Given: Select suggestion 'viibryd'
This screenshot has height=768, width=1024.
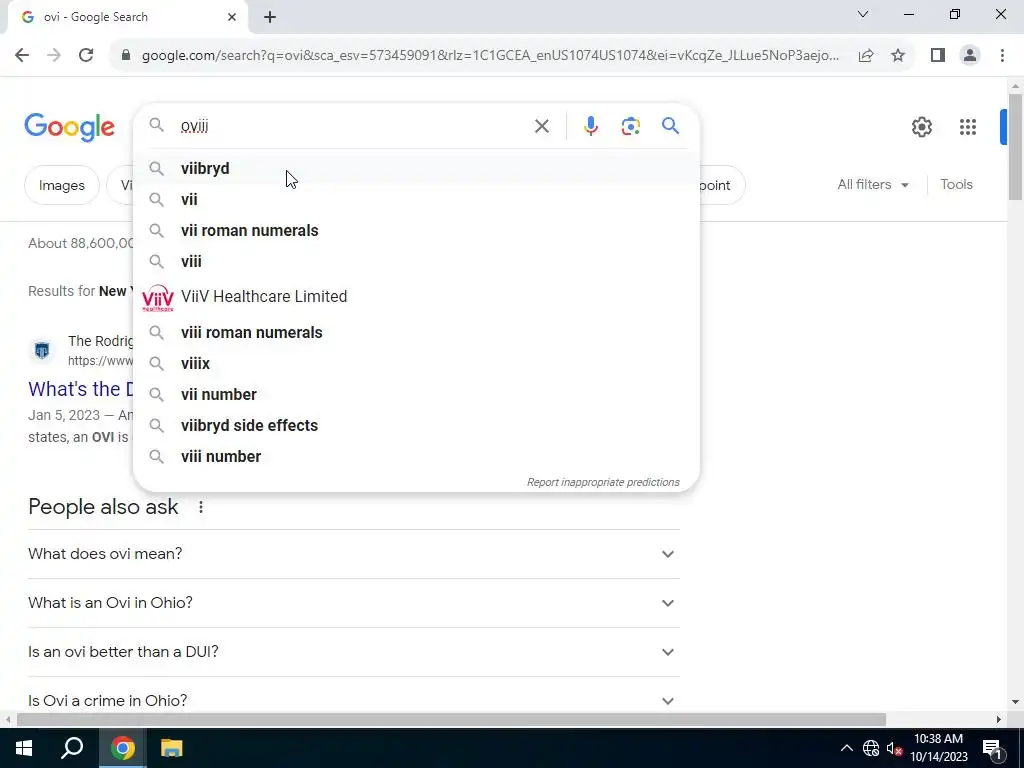Looking at the screenshot, I should click(x=416, y=168).
